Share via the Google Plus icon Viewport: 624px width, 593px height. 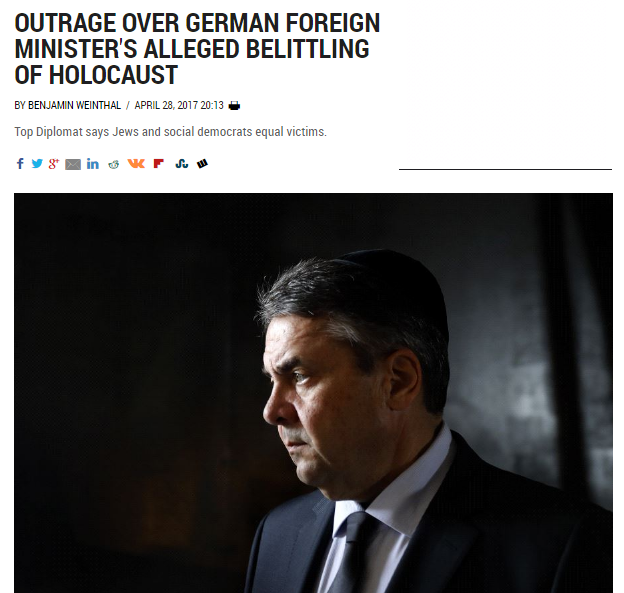(54, 164)
